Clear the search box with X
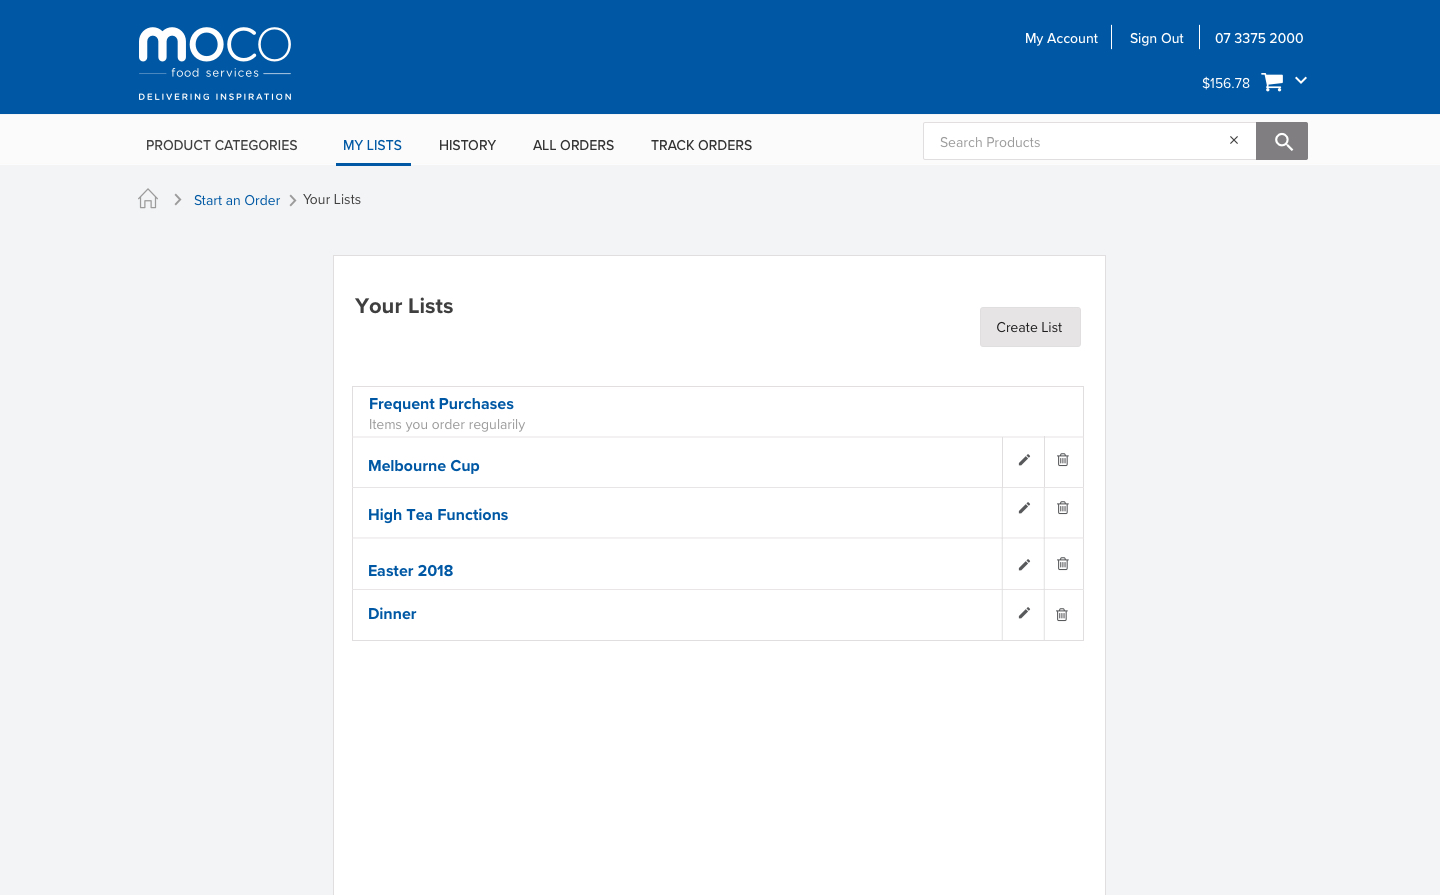 1234,141
